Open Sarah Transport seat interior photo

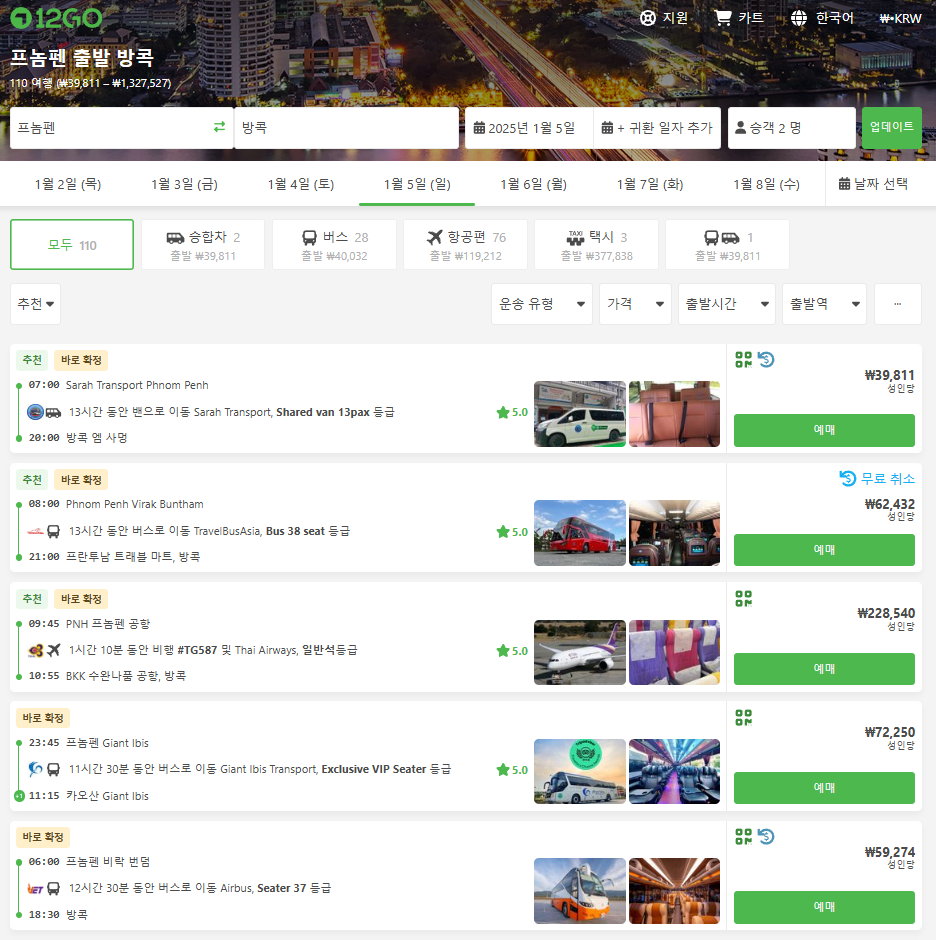[675, 414]
